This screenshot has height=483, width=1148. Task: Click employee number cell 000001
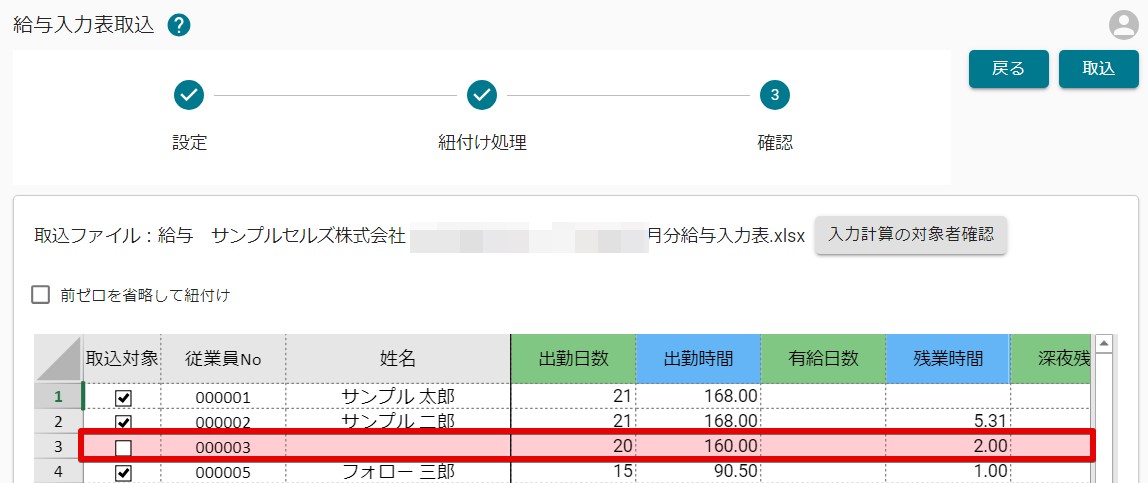(x=223, y=397)
